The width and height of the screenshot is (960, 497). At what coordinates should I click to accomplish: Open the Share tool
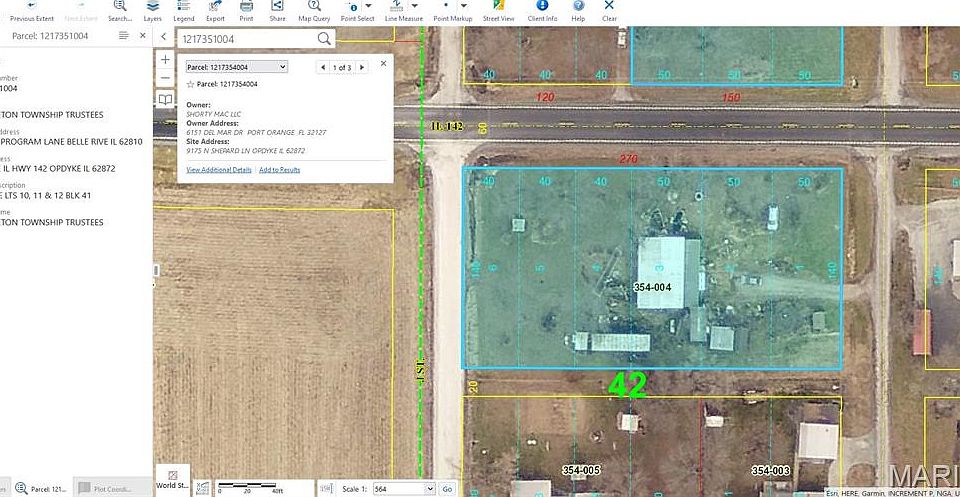[277, 11]
